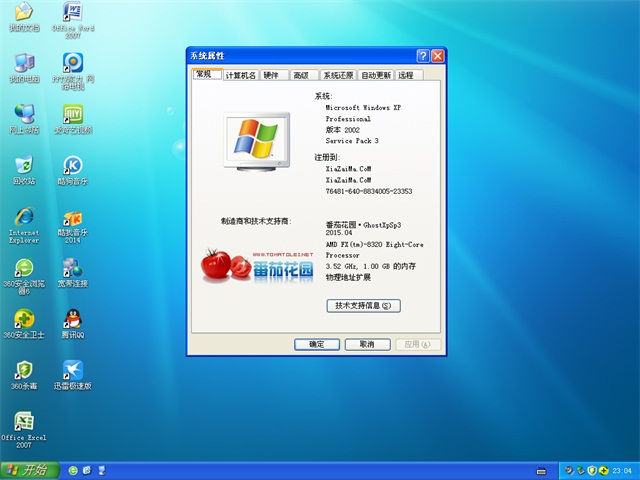Go to the 远程 tab

(x=406, y=75)
